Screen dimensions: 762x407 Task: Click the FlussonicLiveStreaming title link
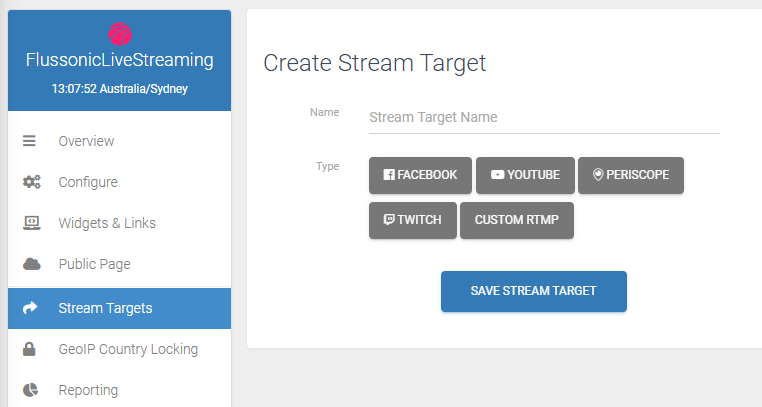(120, 60)
